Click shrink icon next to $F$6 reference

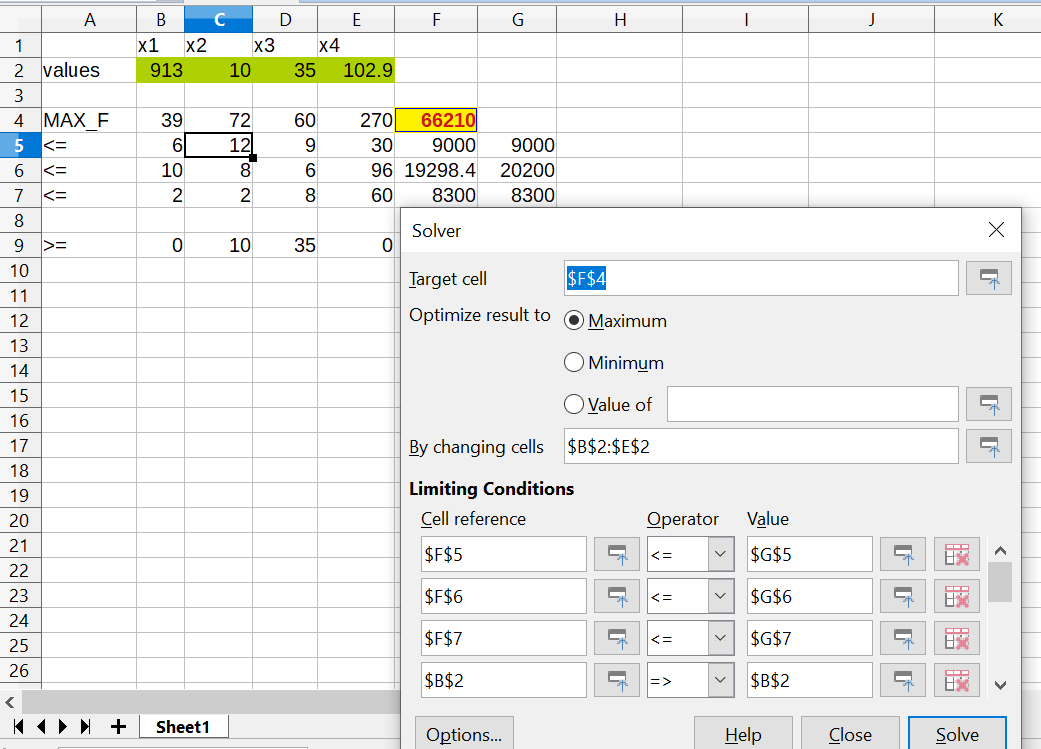click(x=617, y=596)
